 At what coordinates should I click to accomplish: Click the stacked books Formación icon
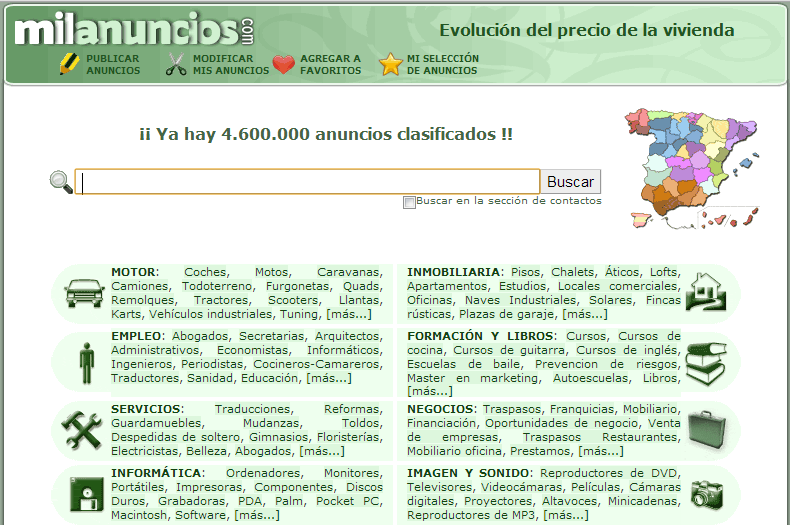(706, 363)
